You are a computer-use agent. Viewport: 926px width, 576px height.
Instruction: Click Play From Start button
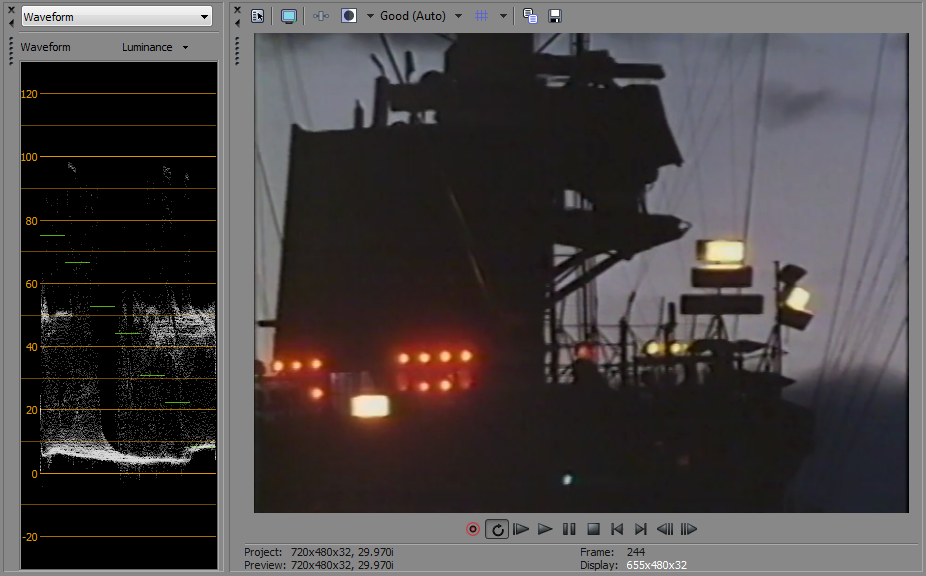coord(521,529)
